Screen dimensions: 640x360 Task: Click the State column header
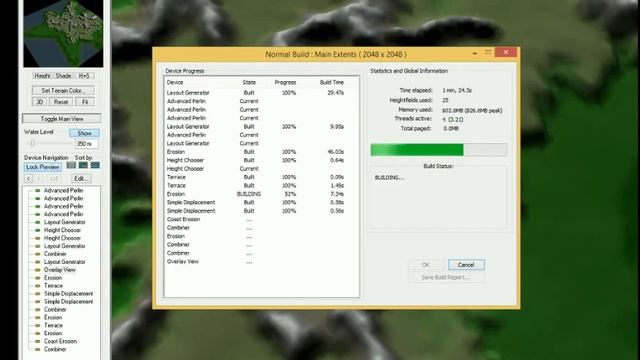pos(249,82)
